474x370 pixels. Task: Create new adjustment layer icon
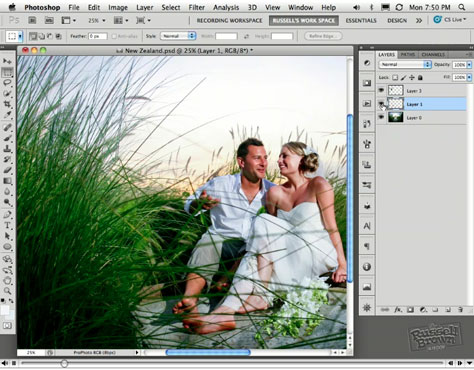423,310
